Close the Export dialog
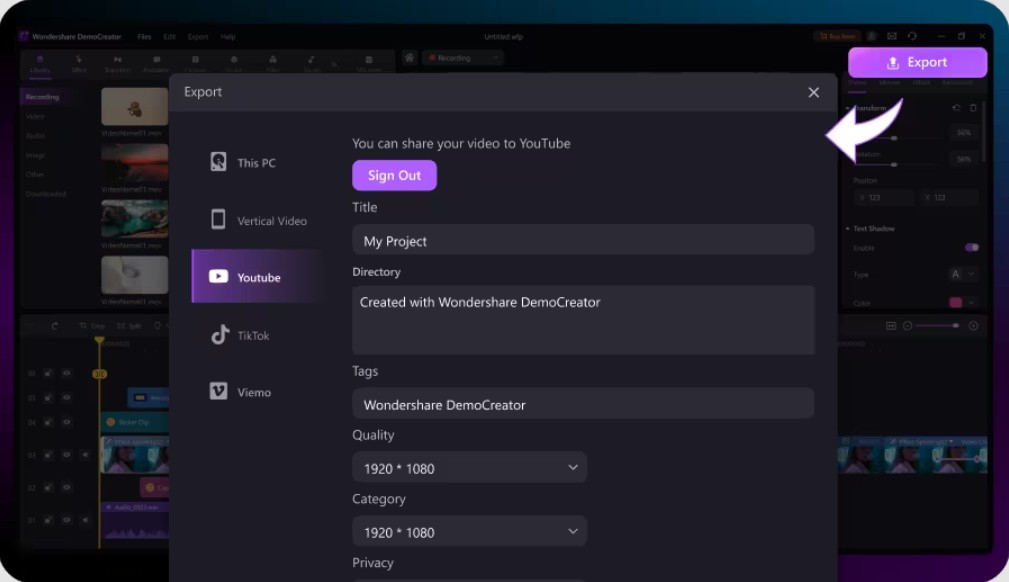This screenshot has width=1009, height=582. 813,92
